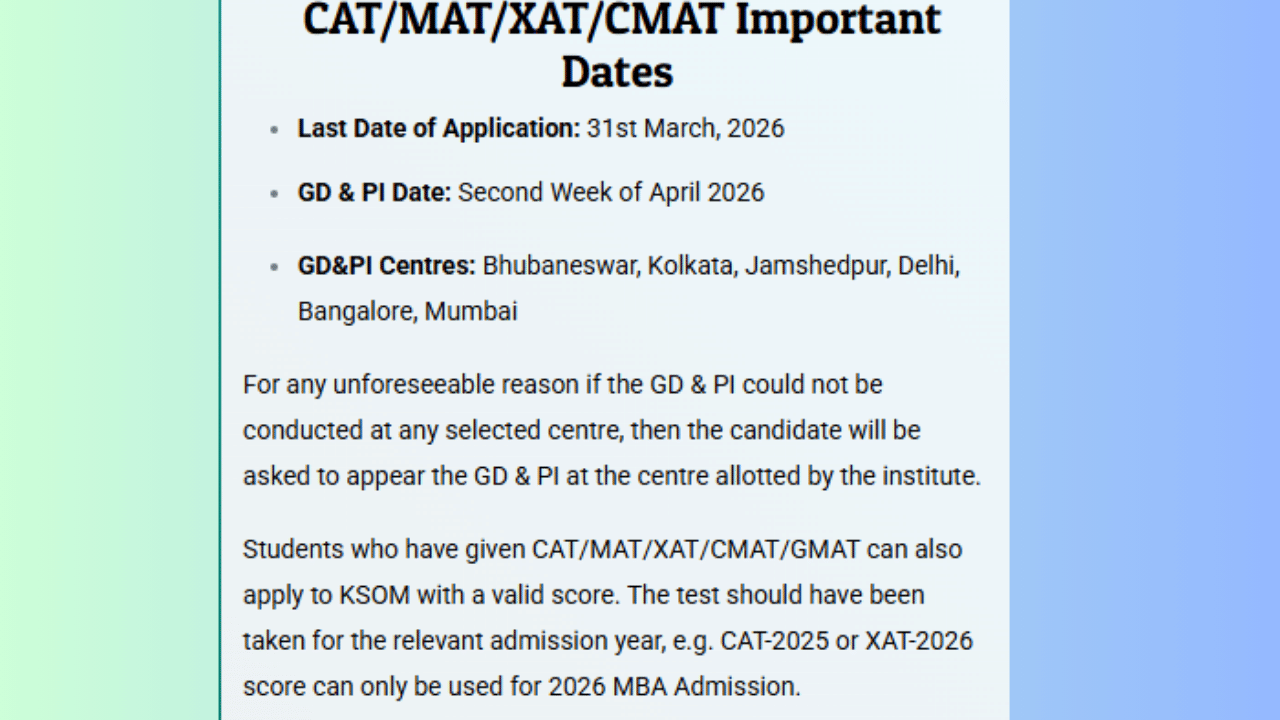Click the "GD&PI Centres:" bold label

[386, 266]
